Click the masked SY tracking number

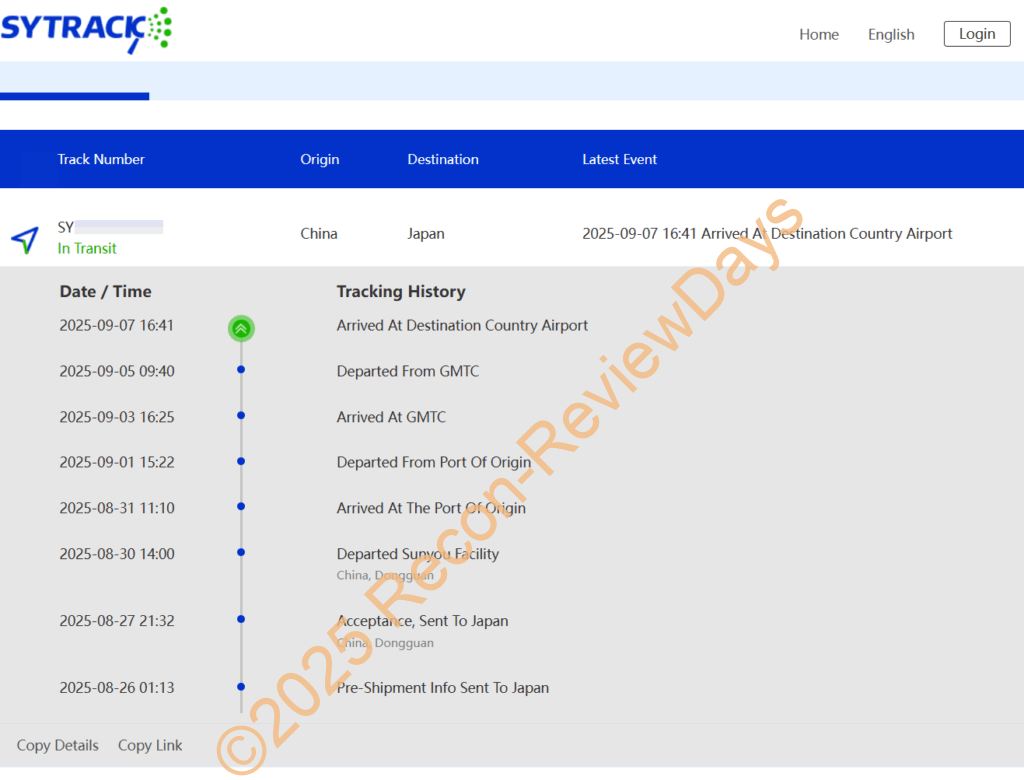coord(110,227)
